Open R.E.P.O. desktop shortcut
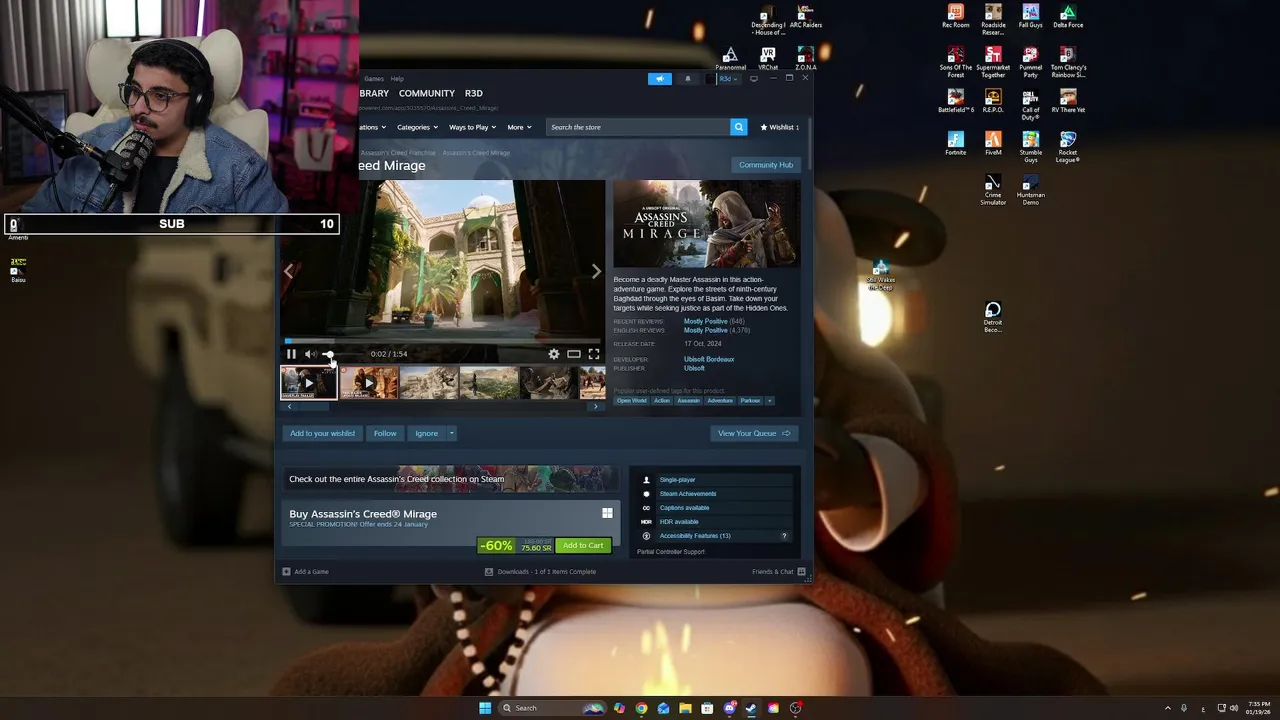1280x720 pixels. click(993, 100)
